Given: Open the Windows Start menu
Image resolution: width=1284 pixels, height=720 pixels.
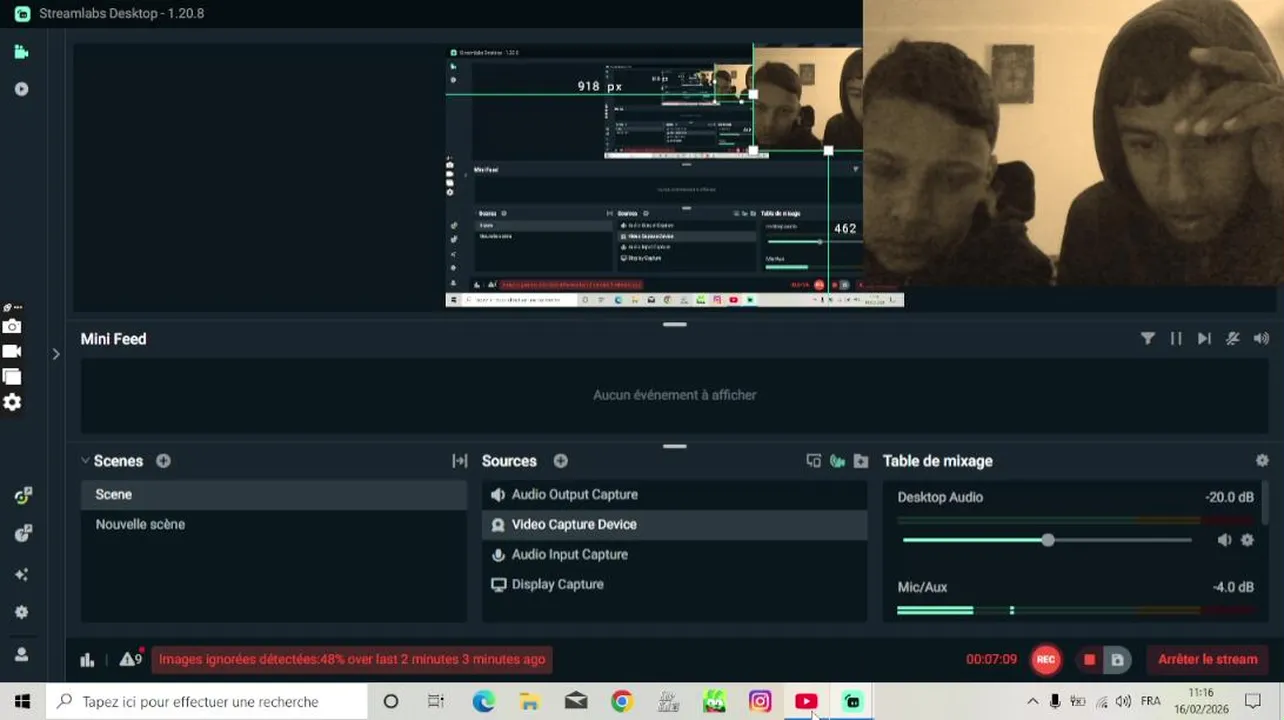Looking at the screenshot, I should 22,702.
